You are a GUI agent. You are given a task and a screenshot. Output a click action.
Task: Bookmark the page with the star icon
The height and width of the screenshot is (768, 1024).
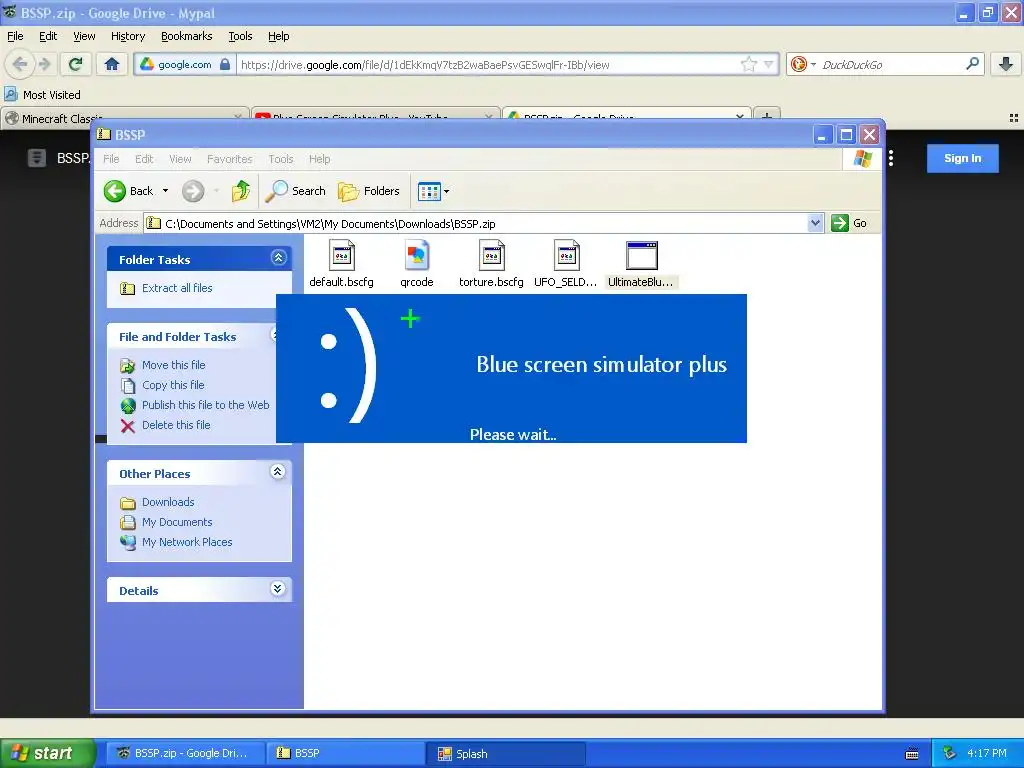click(748, 64)
